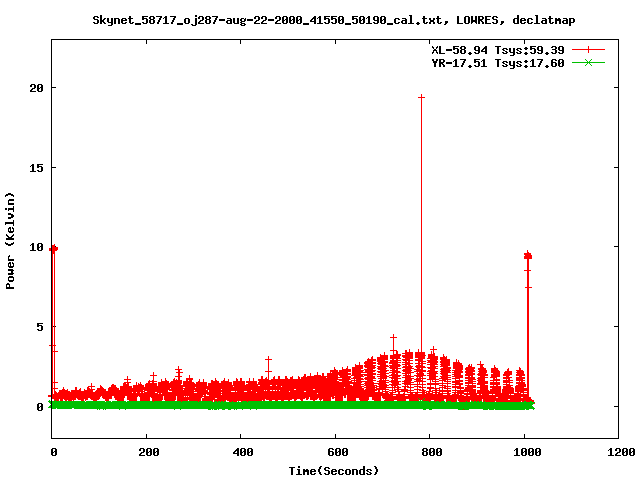Click the green line sample in the legend
The width and height of the screenshot is (640, 480).
pos(588,62)
